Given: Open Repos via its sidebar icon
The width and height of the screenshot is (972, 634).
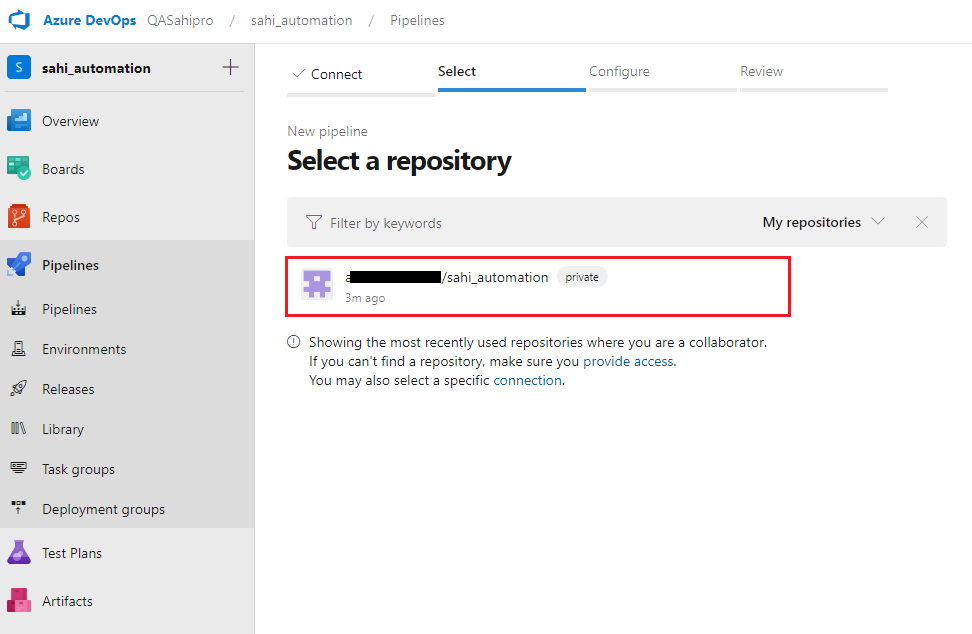Looking at the screenshot, I should pos(19,217).
